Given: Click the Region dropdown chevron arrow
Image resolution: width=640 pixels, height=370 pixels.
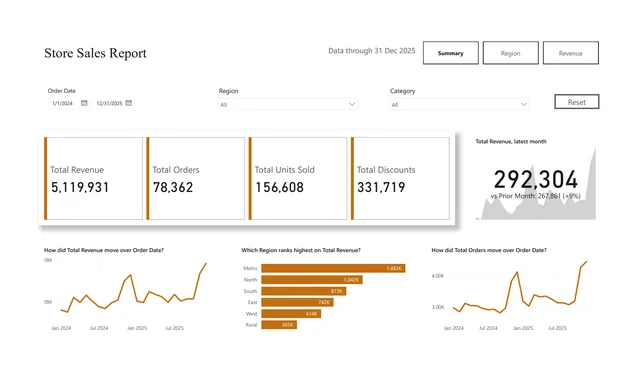Looking at the screenshot, I should [352, 104].
